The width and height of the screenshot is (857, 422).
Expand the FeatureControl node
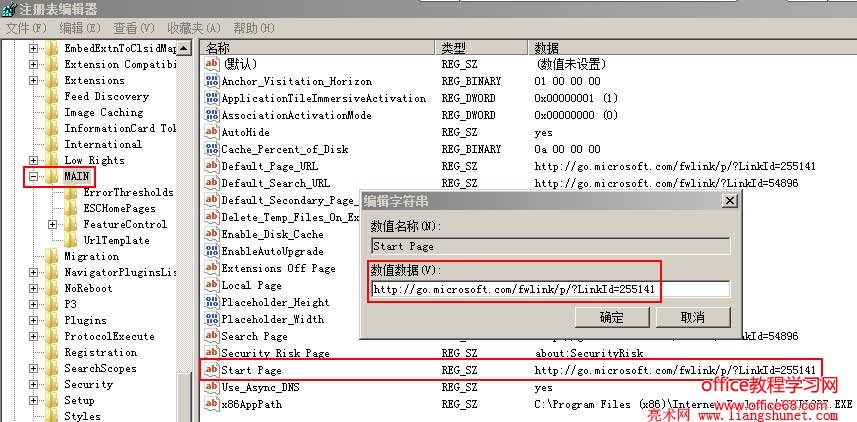[x=52, y=225]
